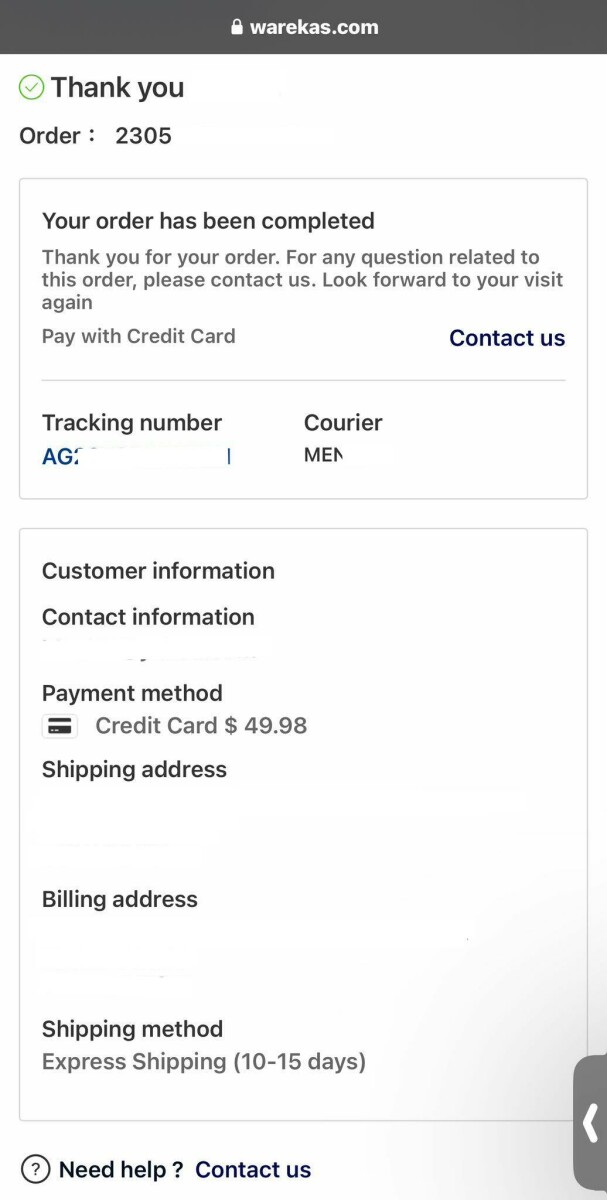Screen dimensions: 607x1200
Task: Click the Thank you heading text
Action: pyautogui.click(x=118, y=88)
